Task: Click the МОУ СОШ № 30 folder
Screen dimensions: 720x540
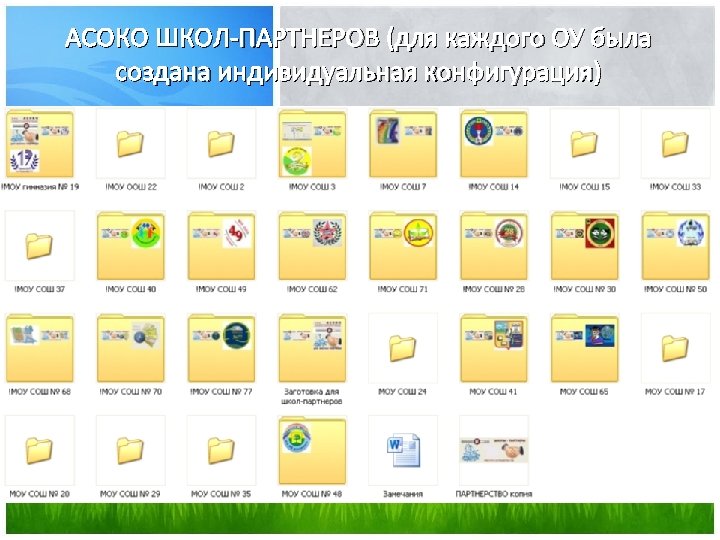Action: pos(585,246)
